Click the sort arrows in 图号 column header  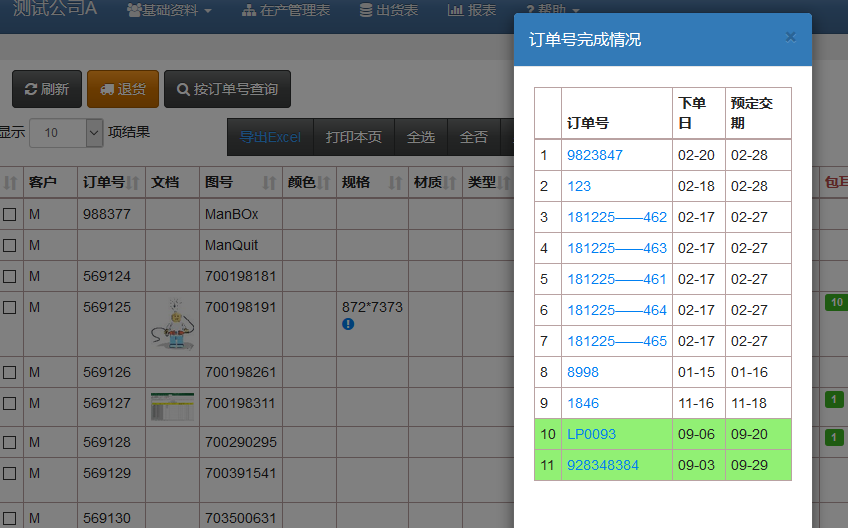pyautogui.click(x=269, y=183)
